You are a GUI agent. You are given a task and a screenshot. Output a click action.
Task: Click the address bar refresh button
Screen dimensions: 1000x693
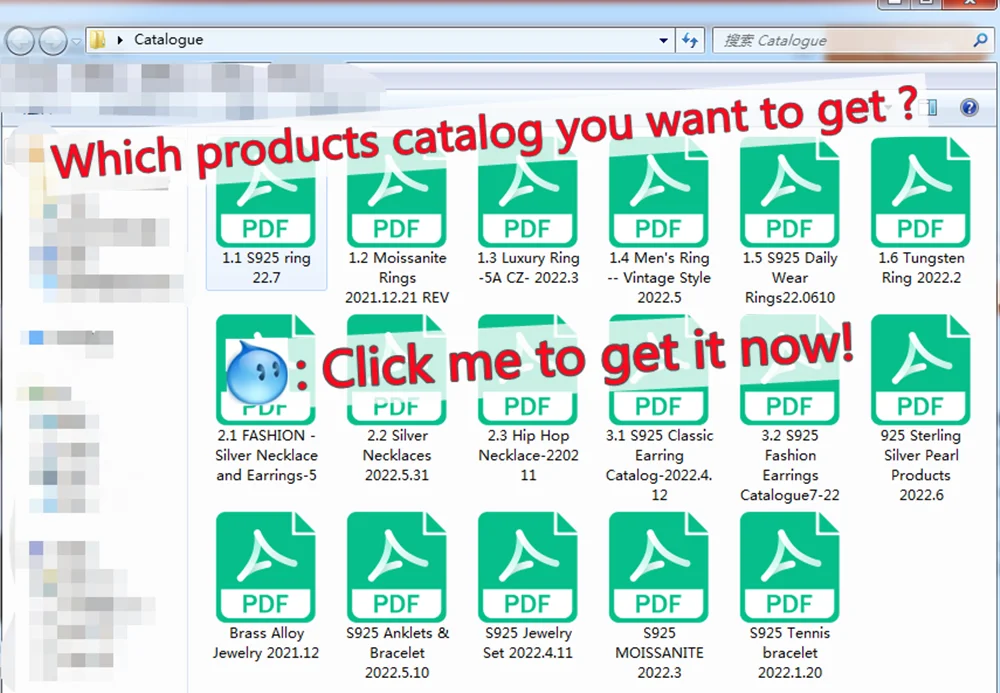[x=689, y=40]
